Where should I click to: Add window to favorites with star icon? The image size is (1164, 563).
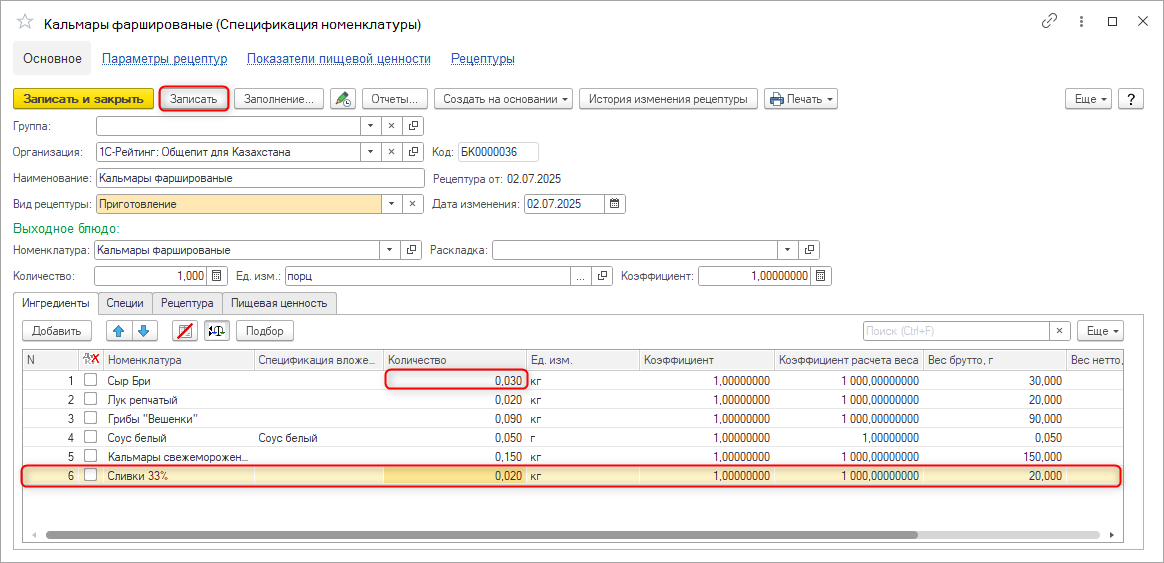(x=24, y=22)
